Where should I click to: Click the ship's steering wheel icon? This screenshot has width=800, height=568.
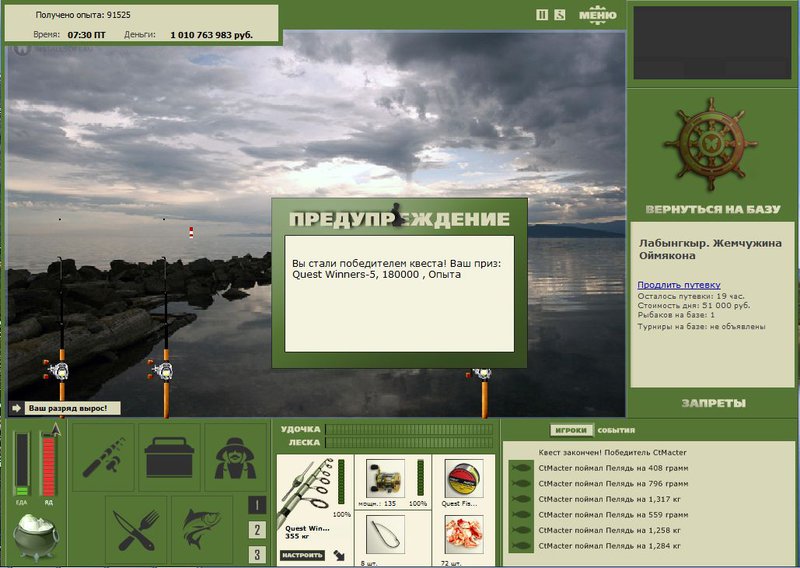pos(710,144)
